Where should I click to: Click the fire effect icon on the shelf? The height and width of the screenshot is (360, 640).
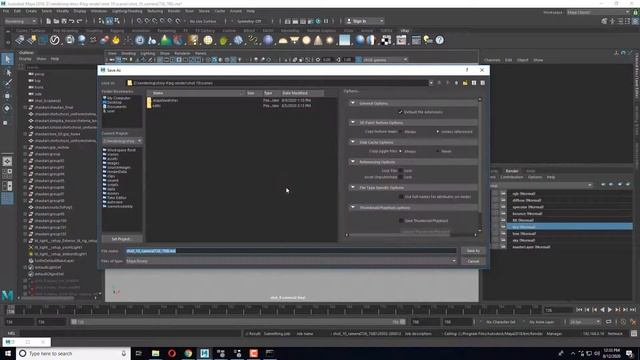[116, 40]
